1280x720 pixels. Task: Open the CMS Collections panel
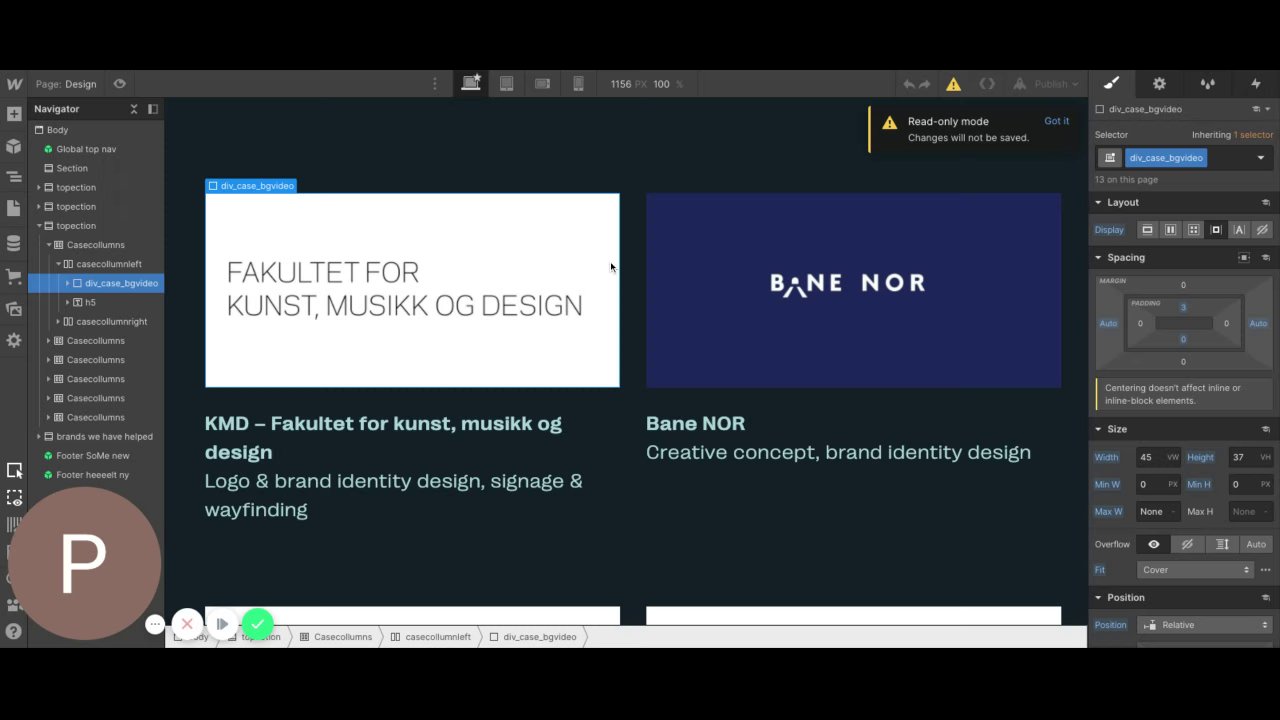(x=13, y=243)
